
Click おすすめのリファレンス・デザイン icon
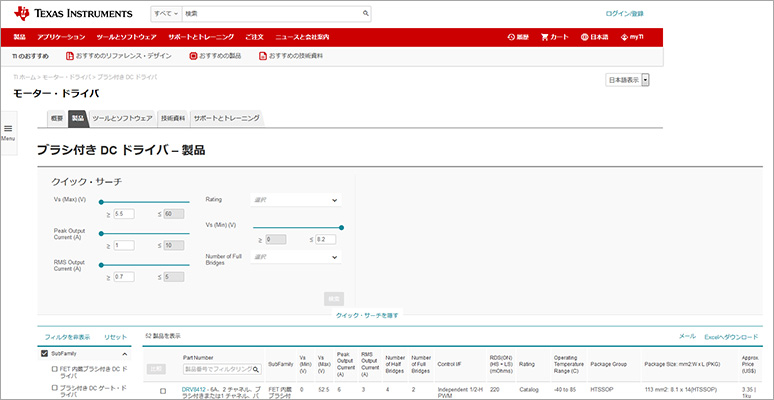tap(70, 56)
